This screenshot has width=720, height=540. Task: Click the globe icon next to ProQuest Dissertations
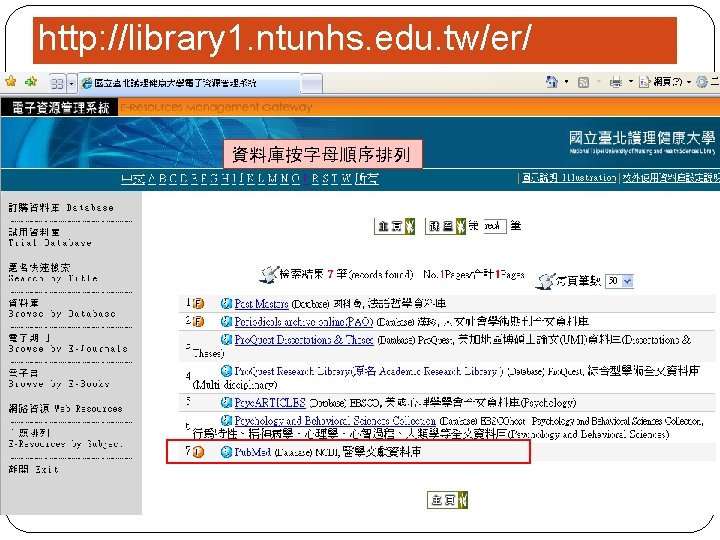click(226, 339)
